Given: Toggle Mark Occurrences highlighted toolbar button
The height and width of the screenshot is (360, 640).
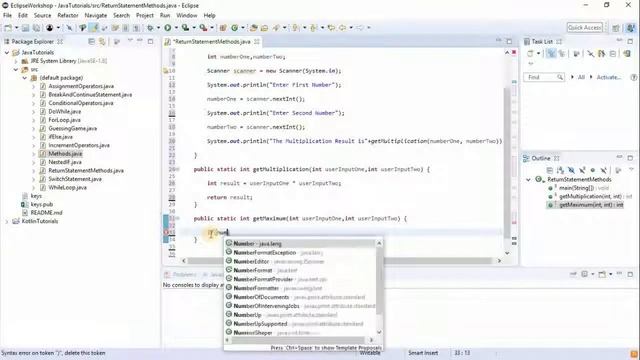Looking at the screenshot, I should click(94, 28).
